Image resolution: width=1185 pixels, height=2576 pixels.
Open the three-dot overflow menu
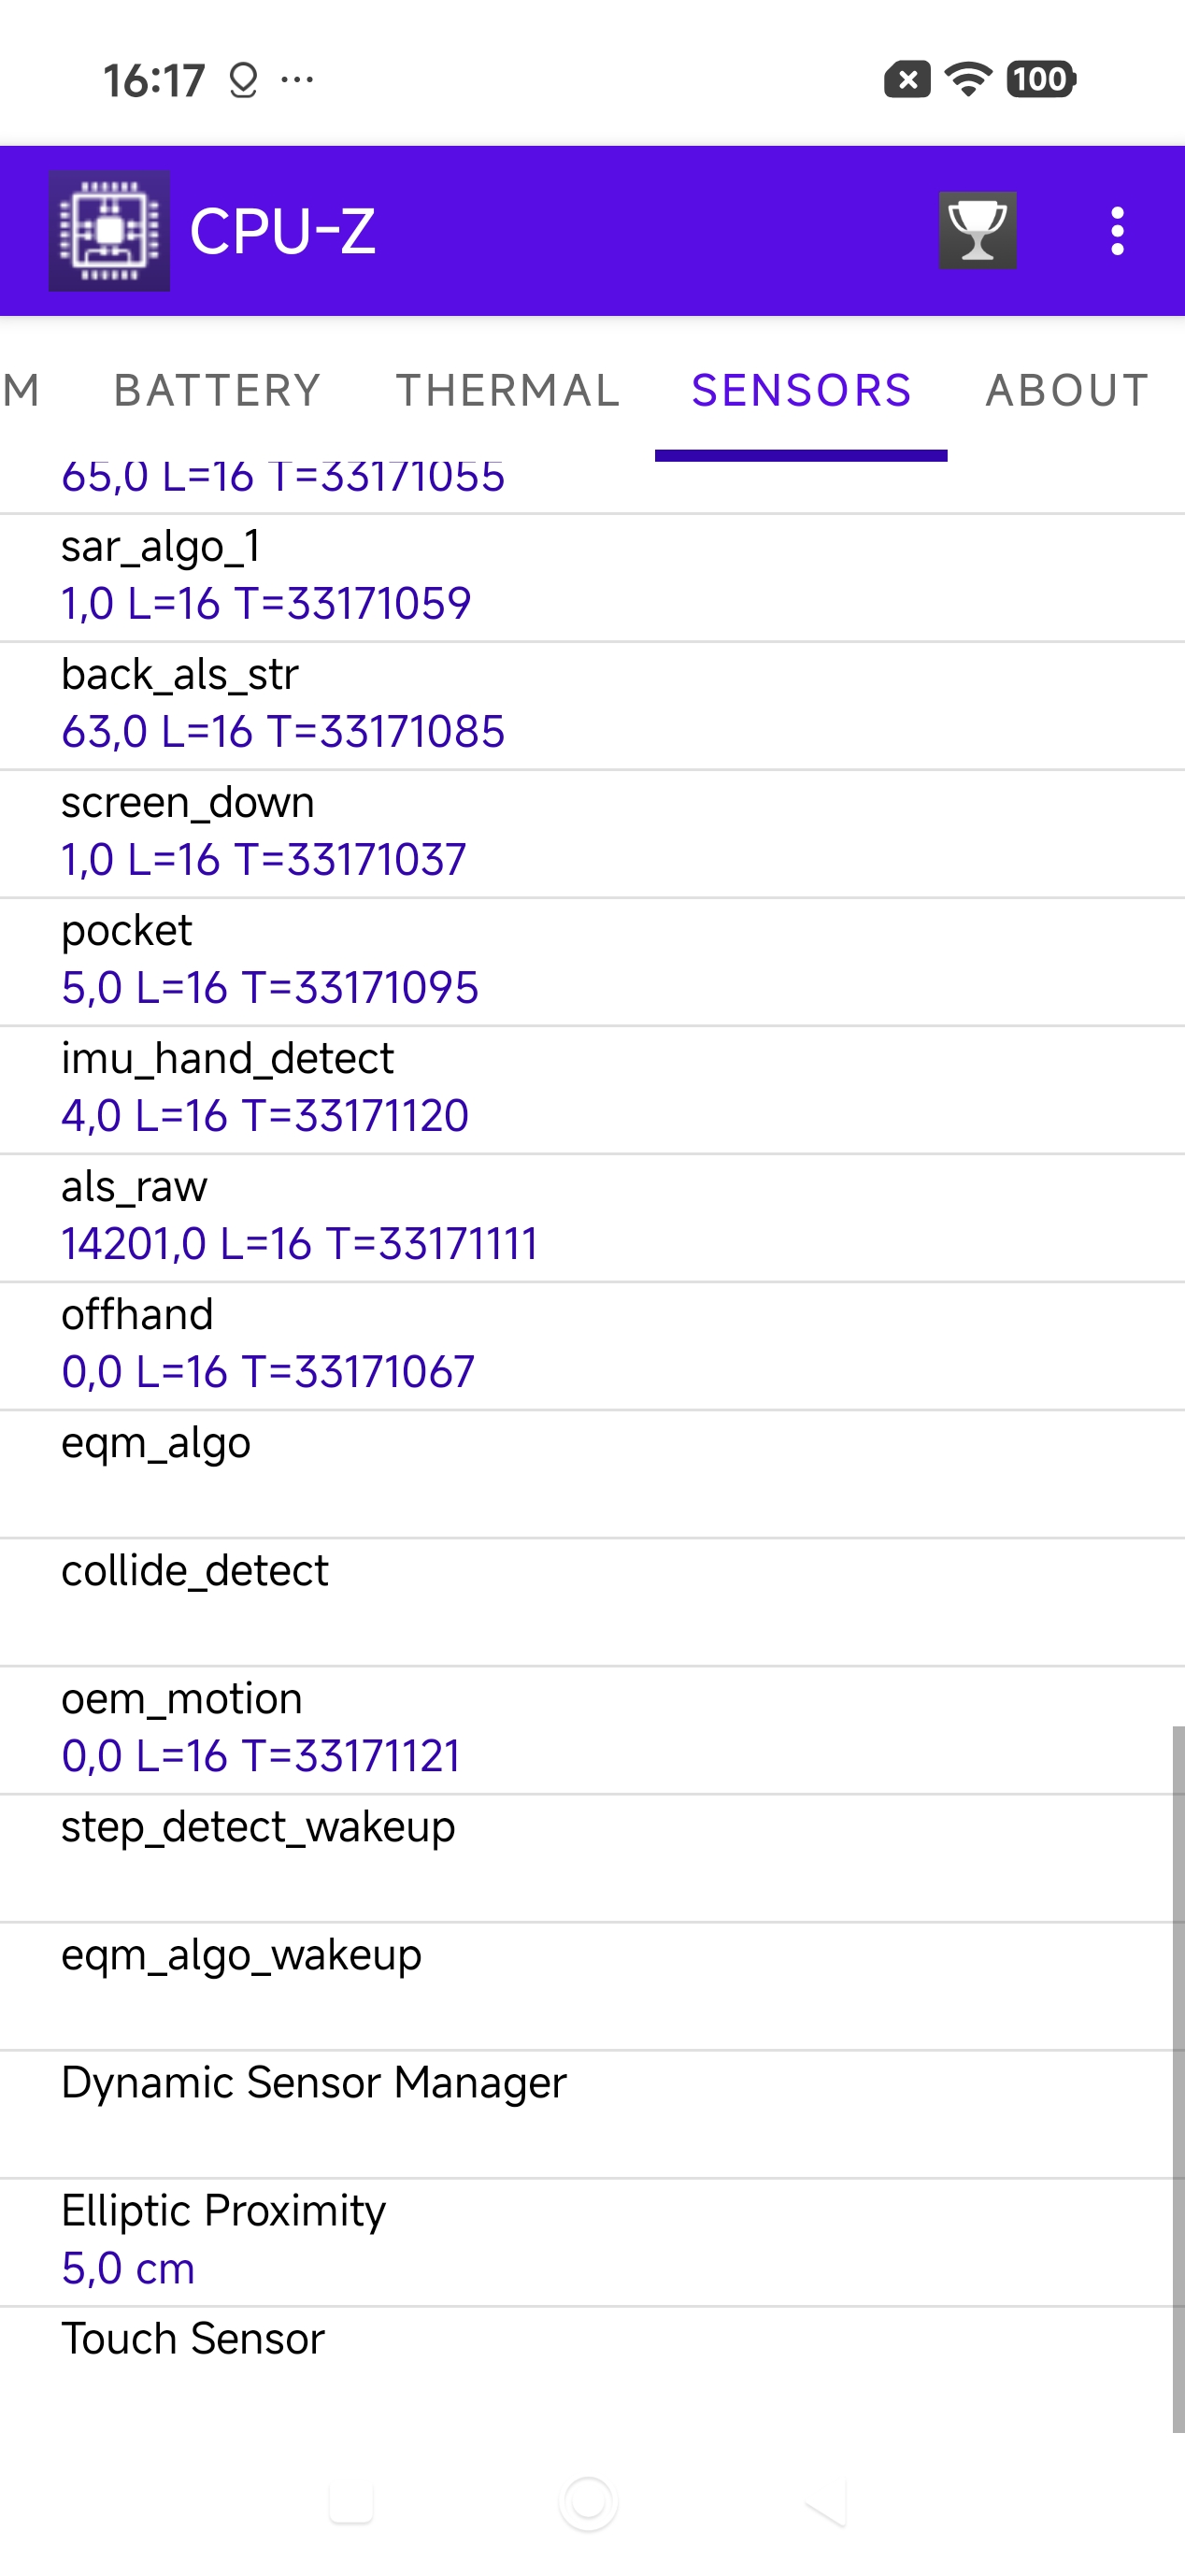(1117, 231)
